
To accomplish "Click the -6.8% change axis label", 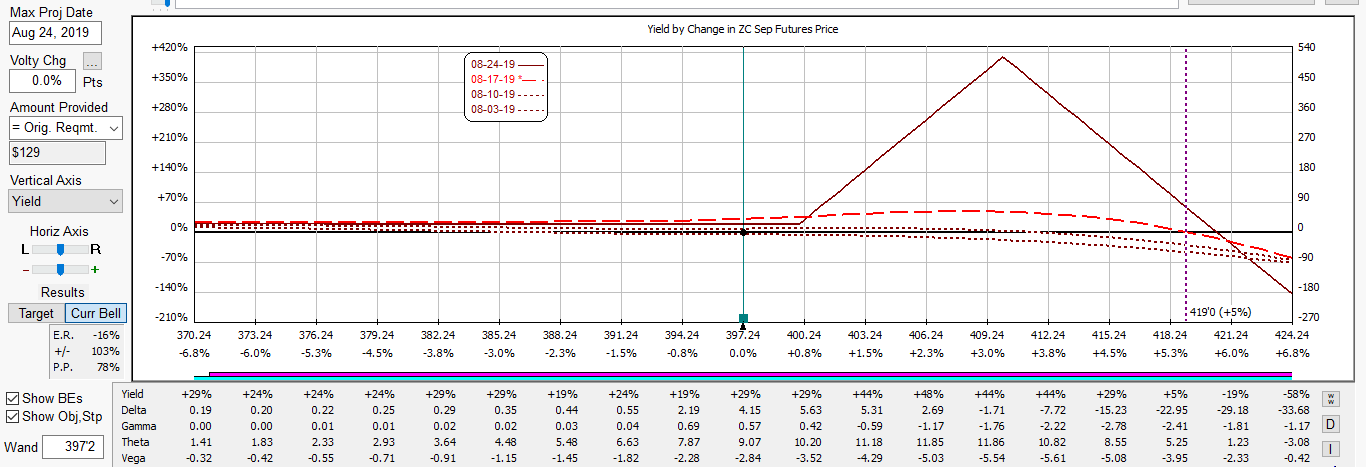I will coord(194,353).
